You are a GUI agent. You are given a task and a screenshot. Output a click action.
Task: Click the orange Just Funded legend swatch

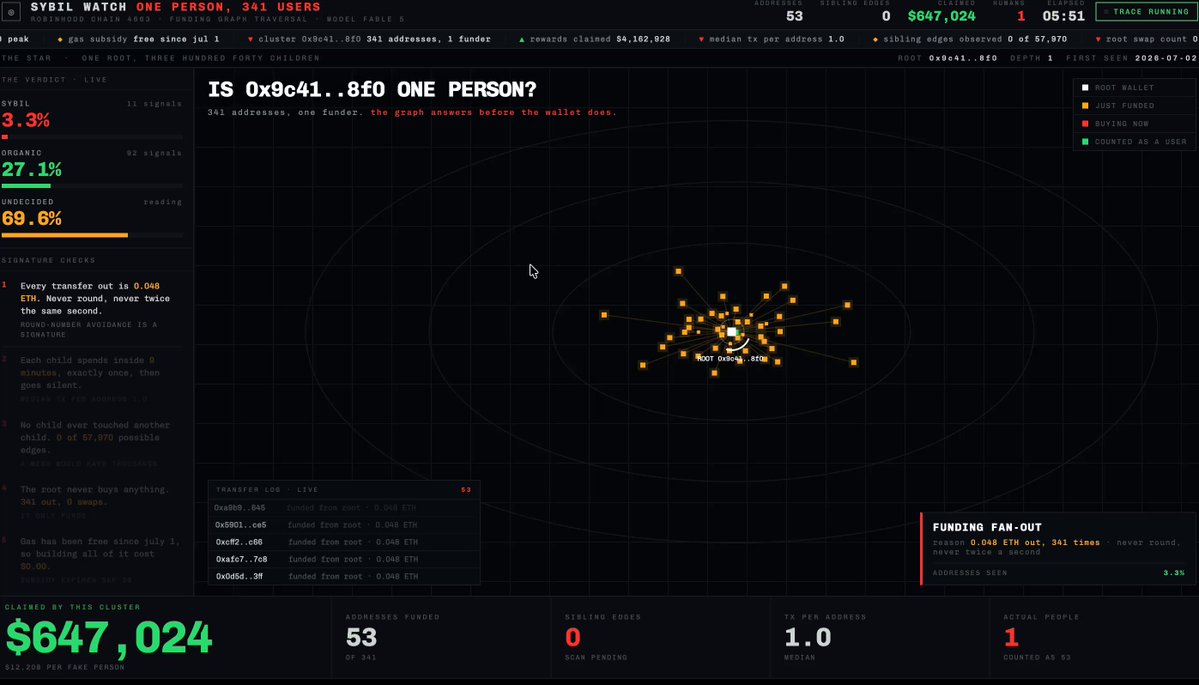click(1085, 106)
